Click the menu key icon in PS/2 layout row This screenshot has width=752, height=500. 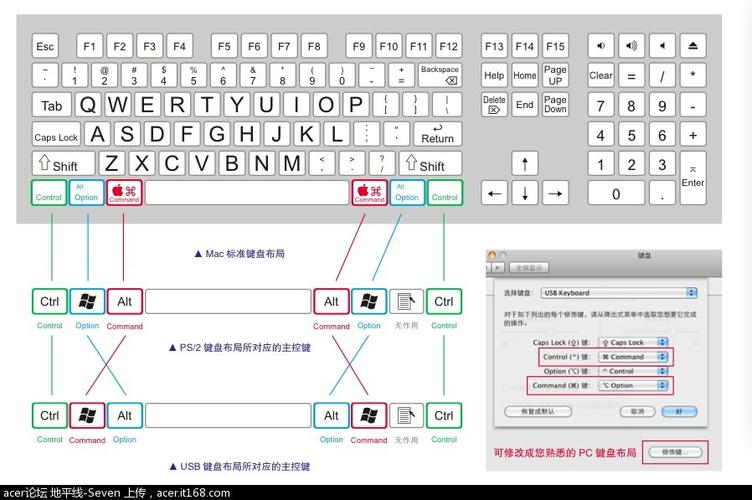(405, 301)
